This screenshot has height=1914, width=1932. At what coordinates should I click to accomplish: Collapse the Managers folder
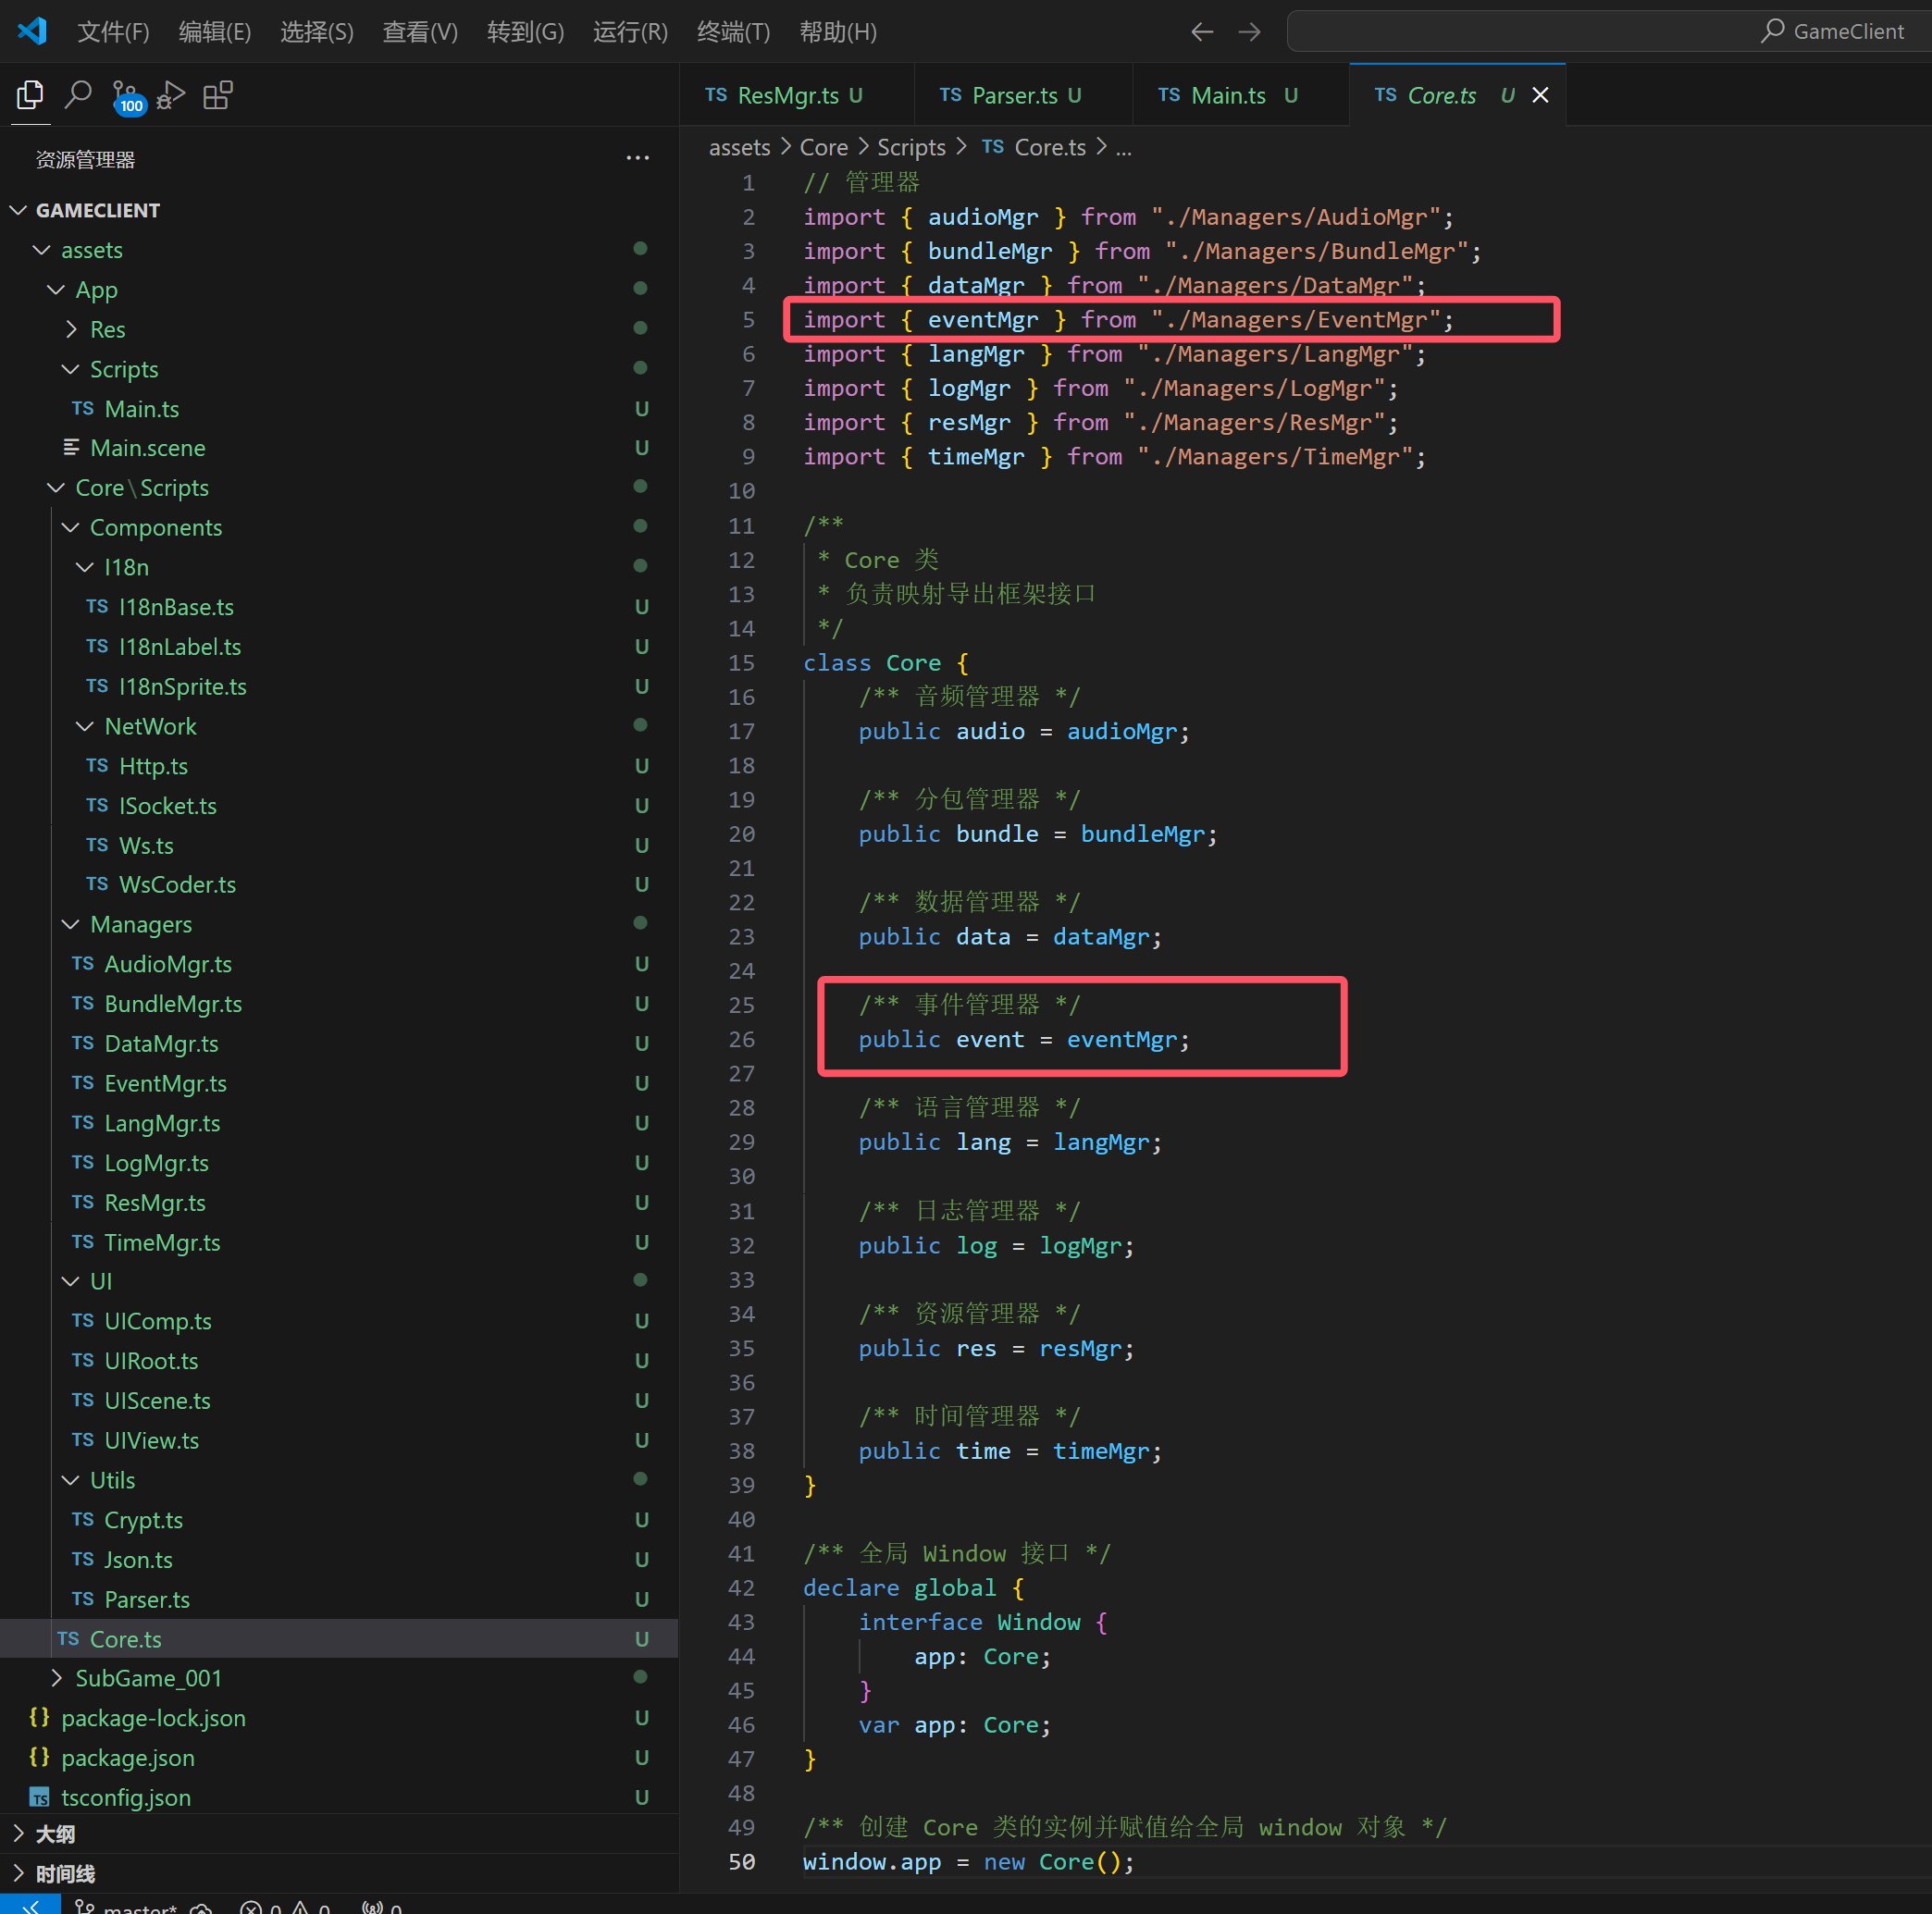click(140, 924)
